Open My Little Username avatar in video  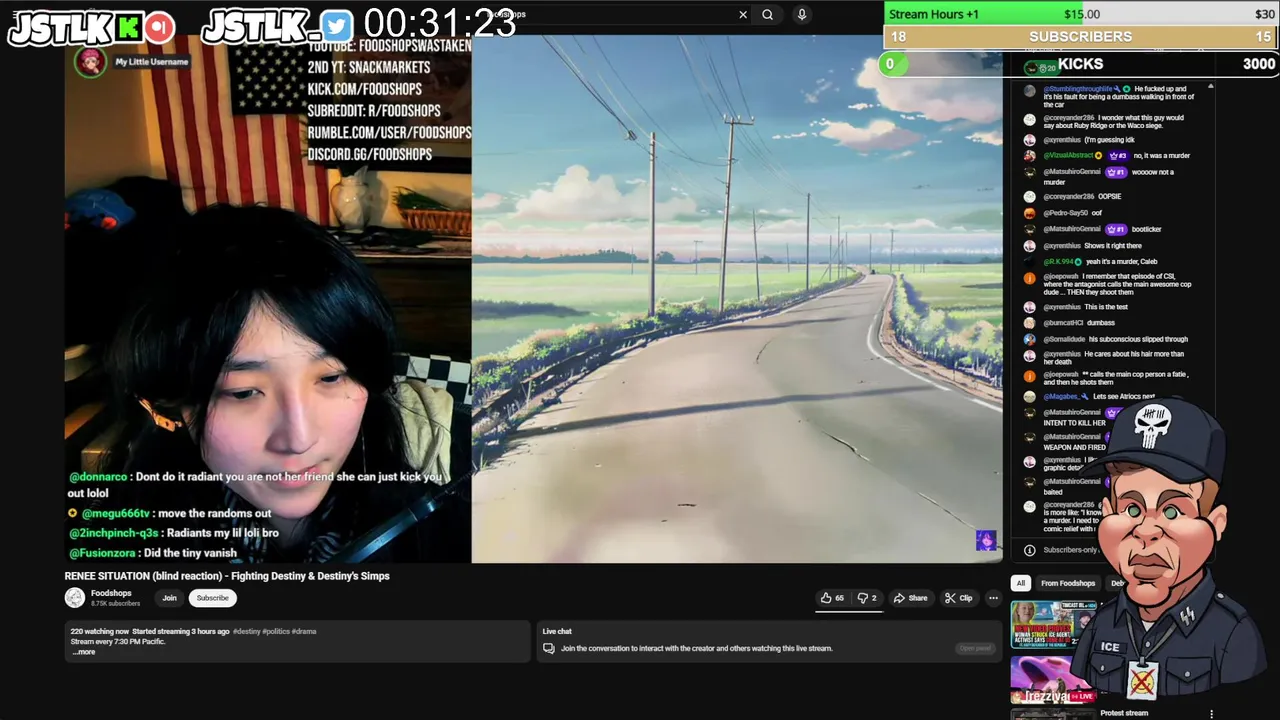tap(90, 62)
